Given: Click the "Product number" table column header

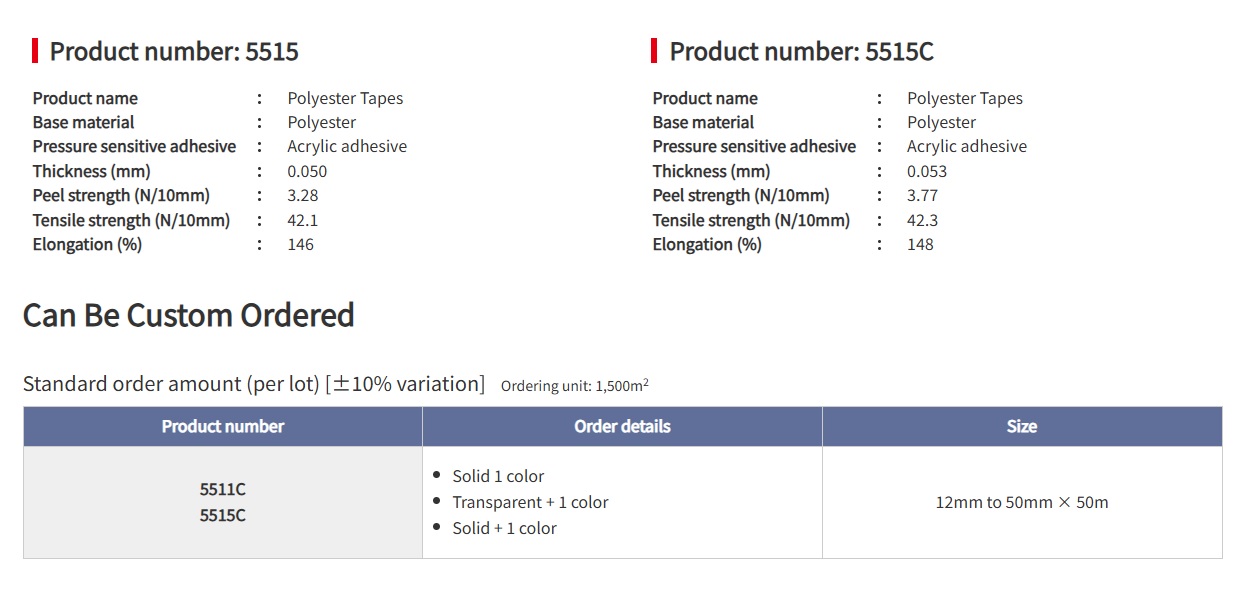Looking at the screenshot, I should pyautogui.click(x=223, y=426).
